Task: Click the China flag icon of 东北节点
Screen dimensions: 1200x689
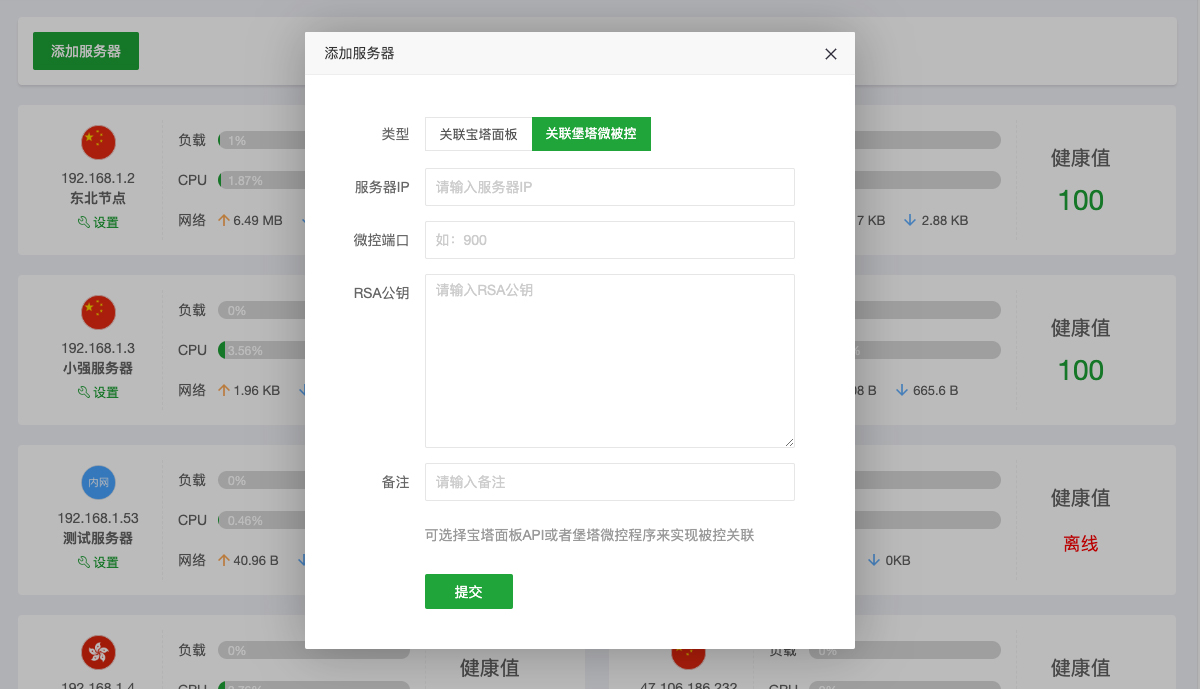Action: coord(98,143)
